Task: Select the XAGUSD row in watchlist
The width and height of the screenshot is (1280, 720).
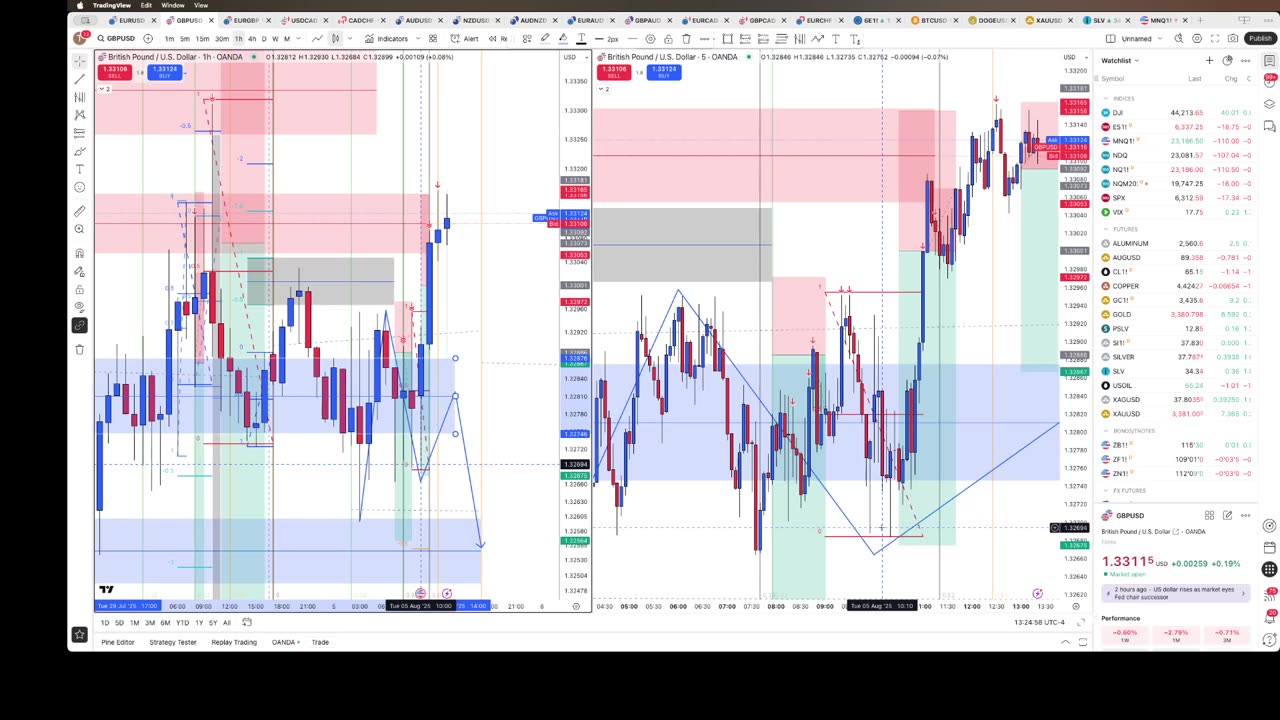Action: point(1176,400)
